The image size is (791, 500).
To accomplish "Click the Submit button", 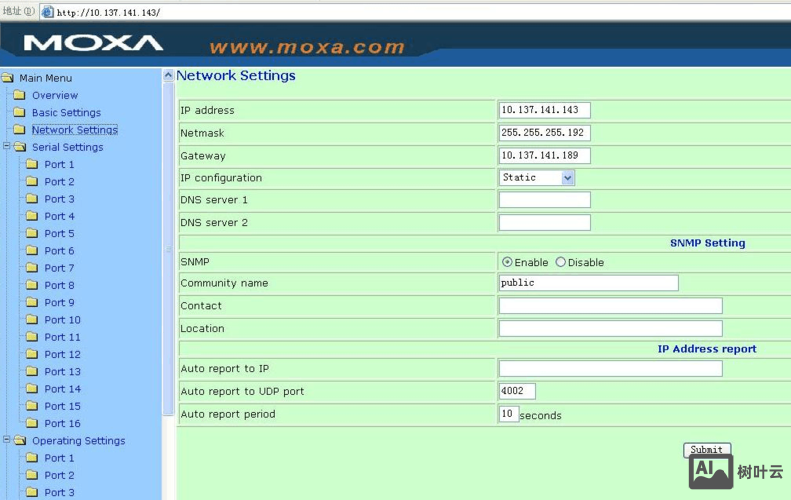I will [707, 450].
